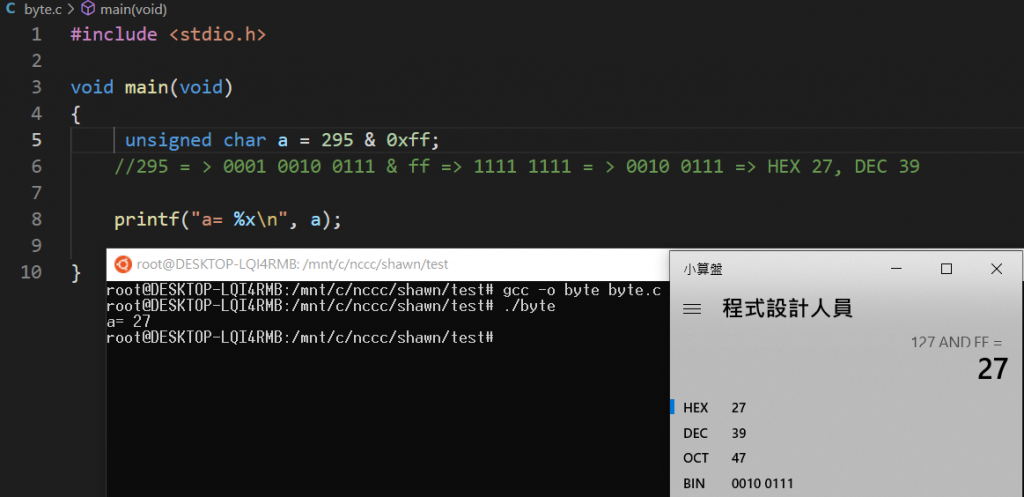Click the BIN value 0010 0111
The height and width of the screenshot is (497, 1024).
[x=762, y=484]
